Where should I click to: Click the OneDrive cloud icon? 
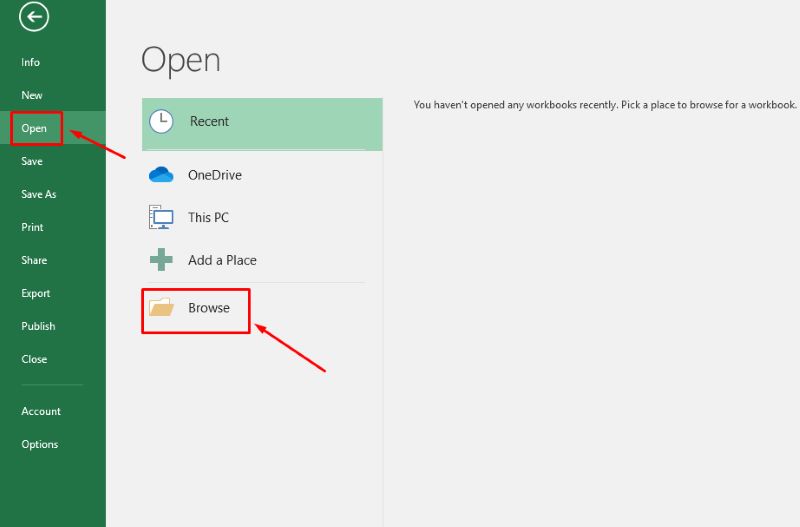(161, 175)
